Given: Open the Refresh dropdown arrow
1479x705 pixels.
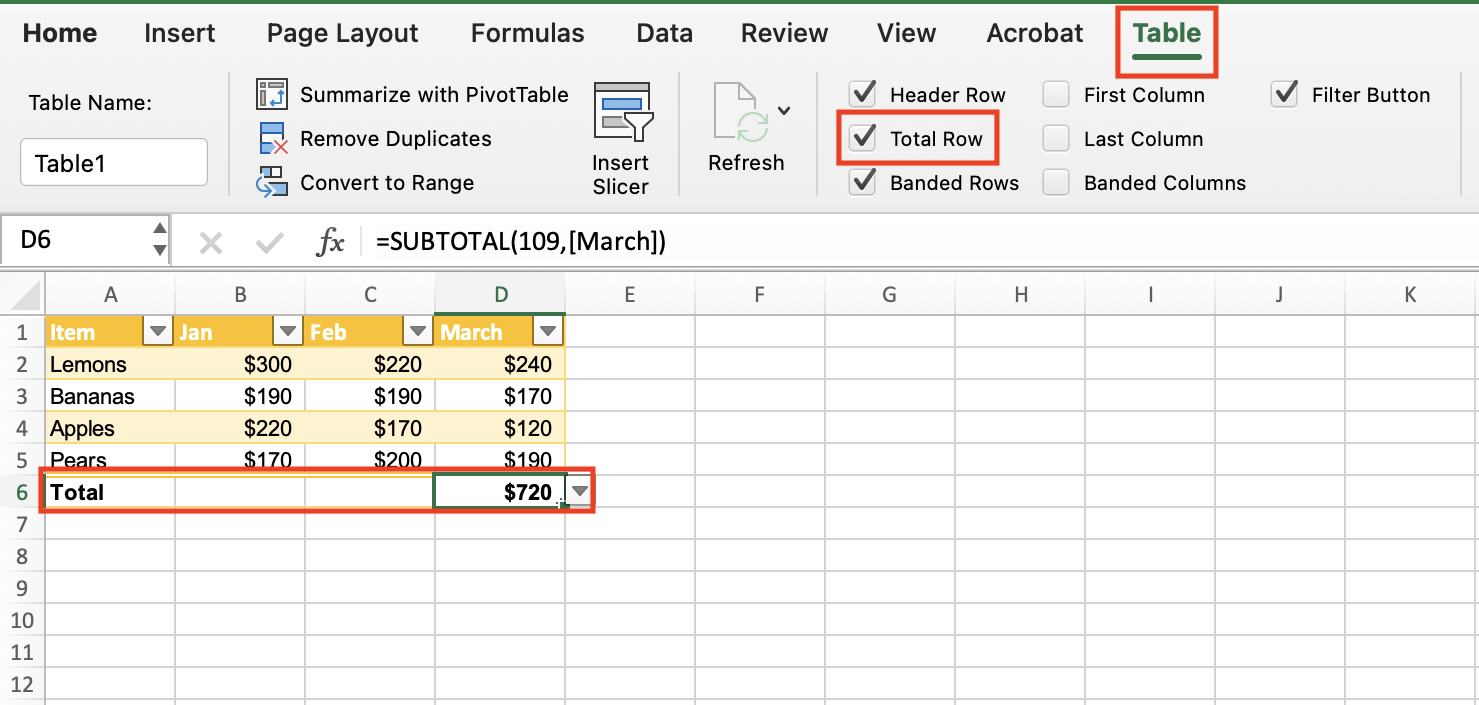Looking at the screenshot, I should (782, 111).
